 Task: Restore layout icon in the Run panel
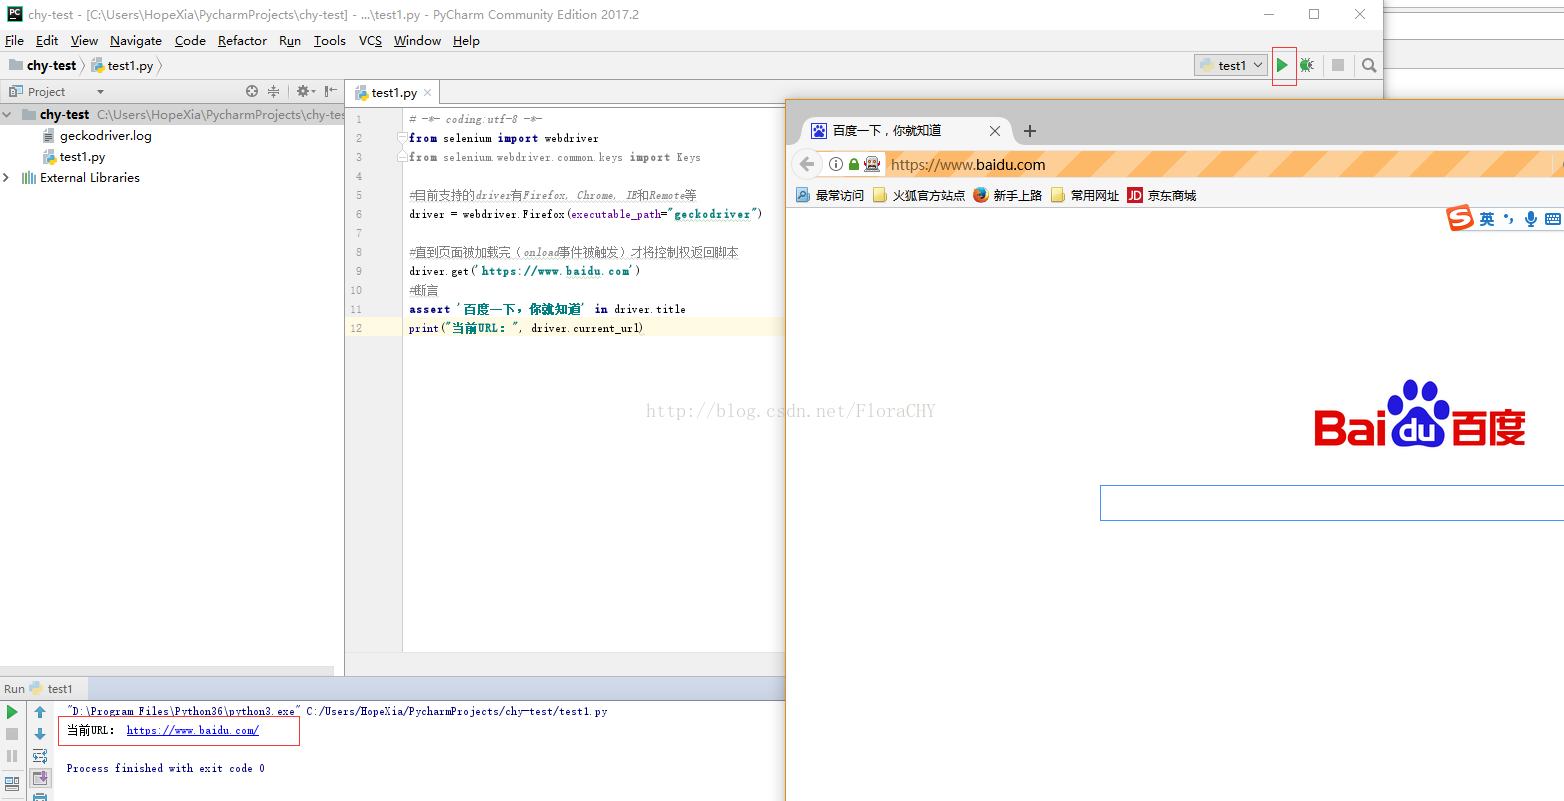pyautogui.click(x=12, y=783)
